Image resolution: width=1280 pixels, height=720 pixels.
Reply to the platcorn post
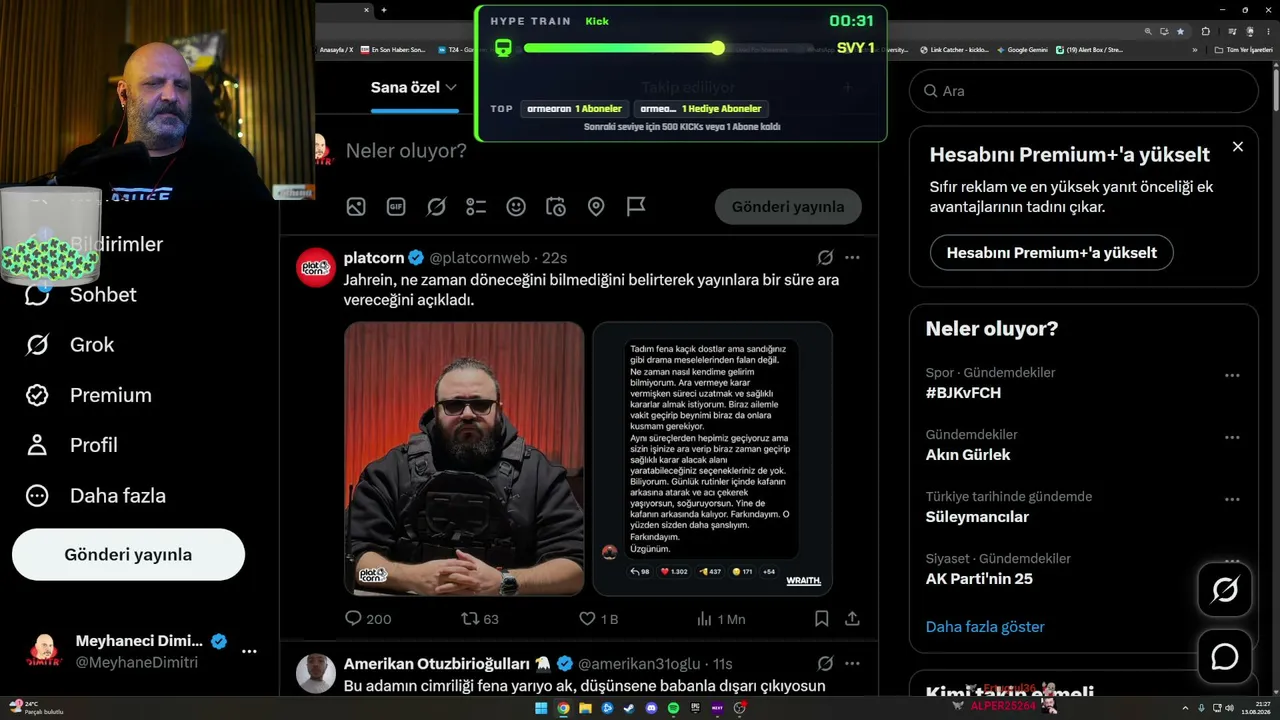coord(367,619)
